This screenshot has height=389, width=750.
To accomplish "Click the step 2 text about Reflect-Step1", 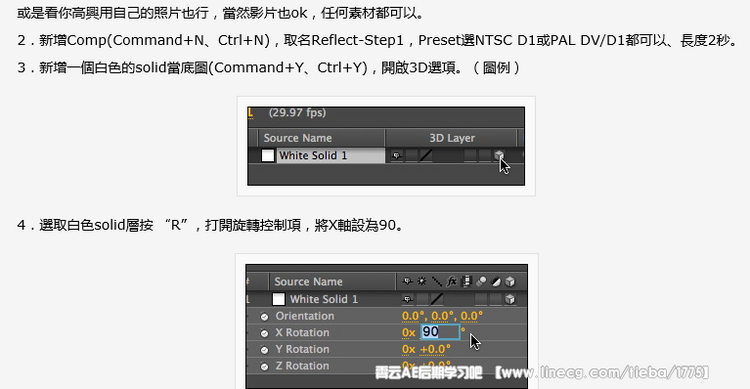I will click(378, 40).
